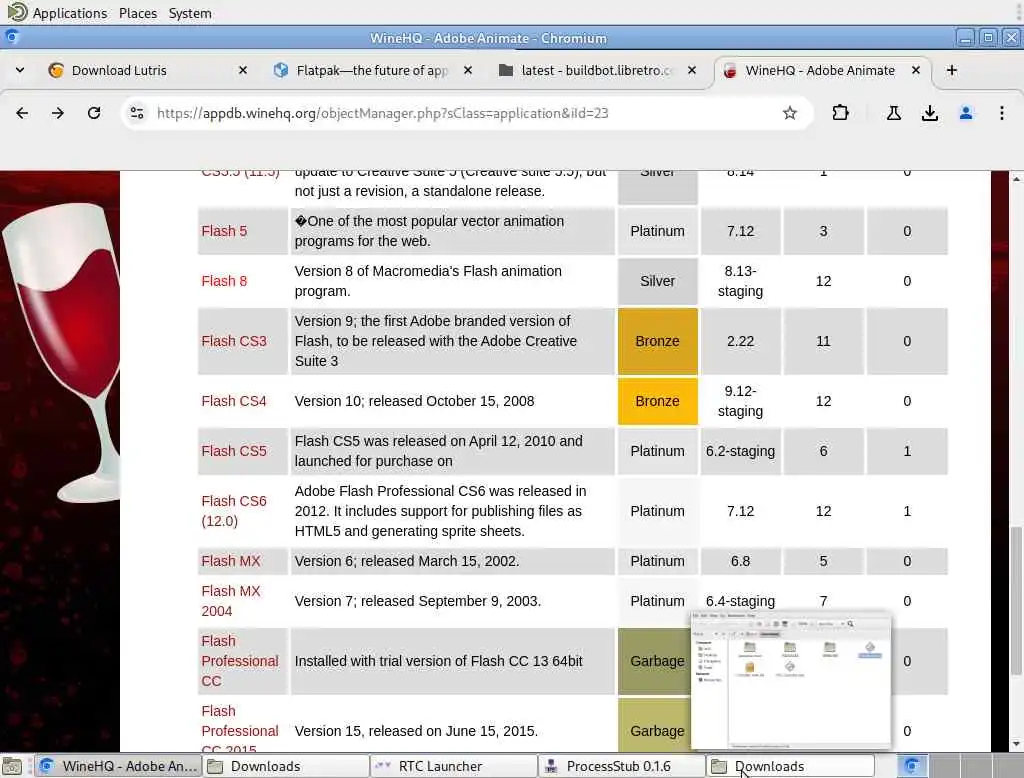Click the Silver rating for Flash 8
Image resolution: width=1024 pixels, height=778 pixels.
click(x=657, y=281)
